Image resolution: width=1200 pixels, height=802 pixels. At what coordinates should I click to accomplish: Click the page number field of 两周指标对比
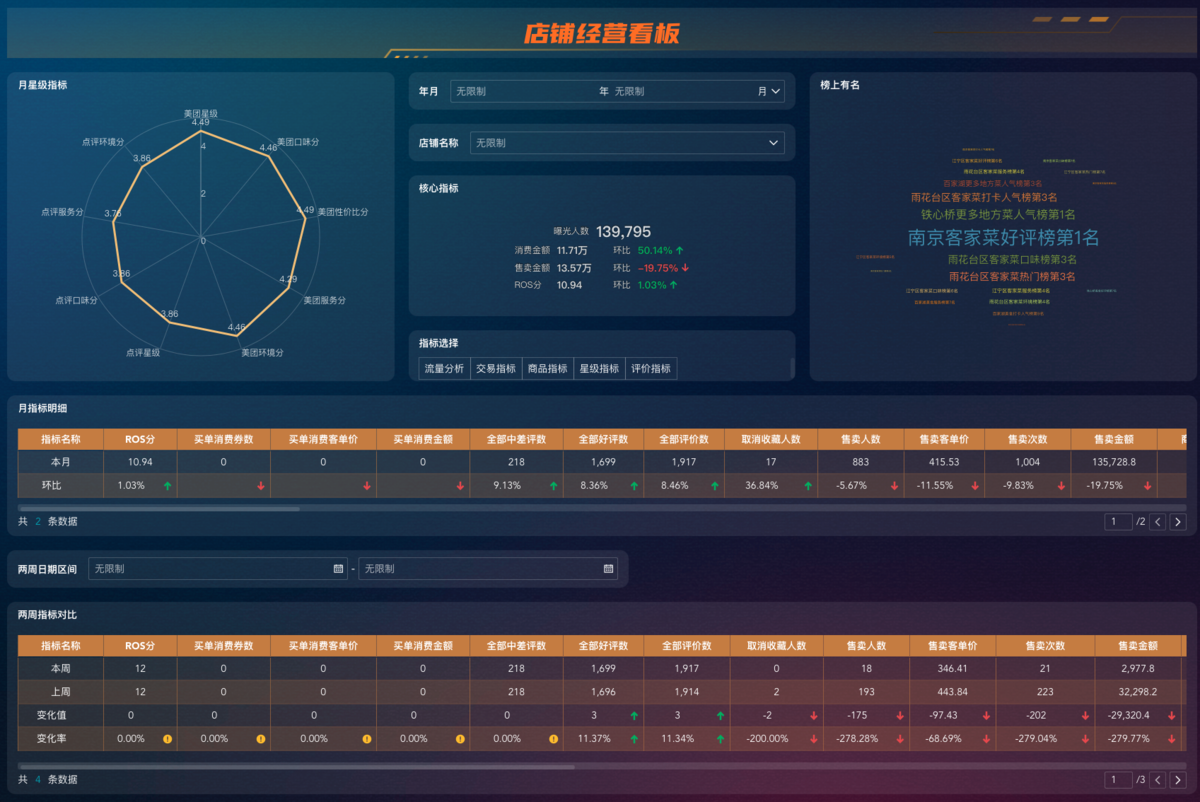[1117, 779]
